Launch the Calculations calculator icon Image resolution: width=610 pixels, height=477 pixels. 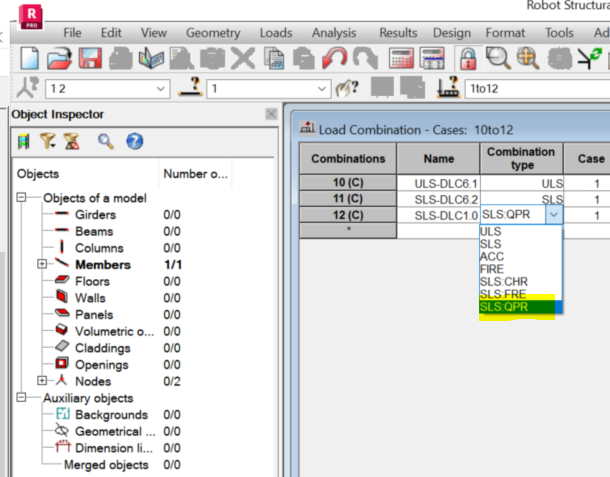click(x=401, y=58)
